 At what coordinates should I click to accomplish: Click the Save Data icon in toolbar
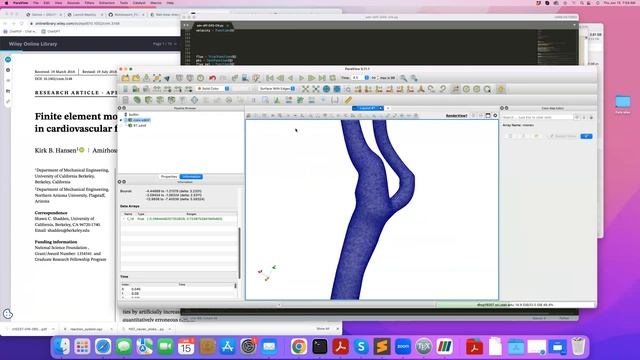[x=146, y=78]
